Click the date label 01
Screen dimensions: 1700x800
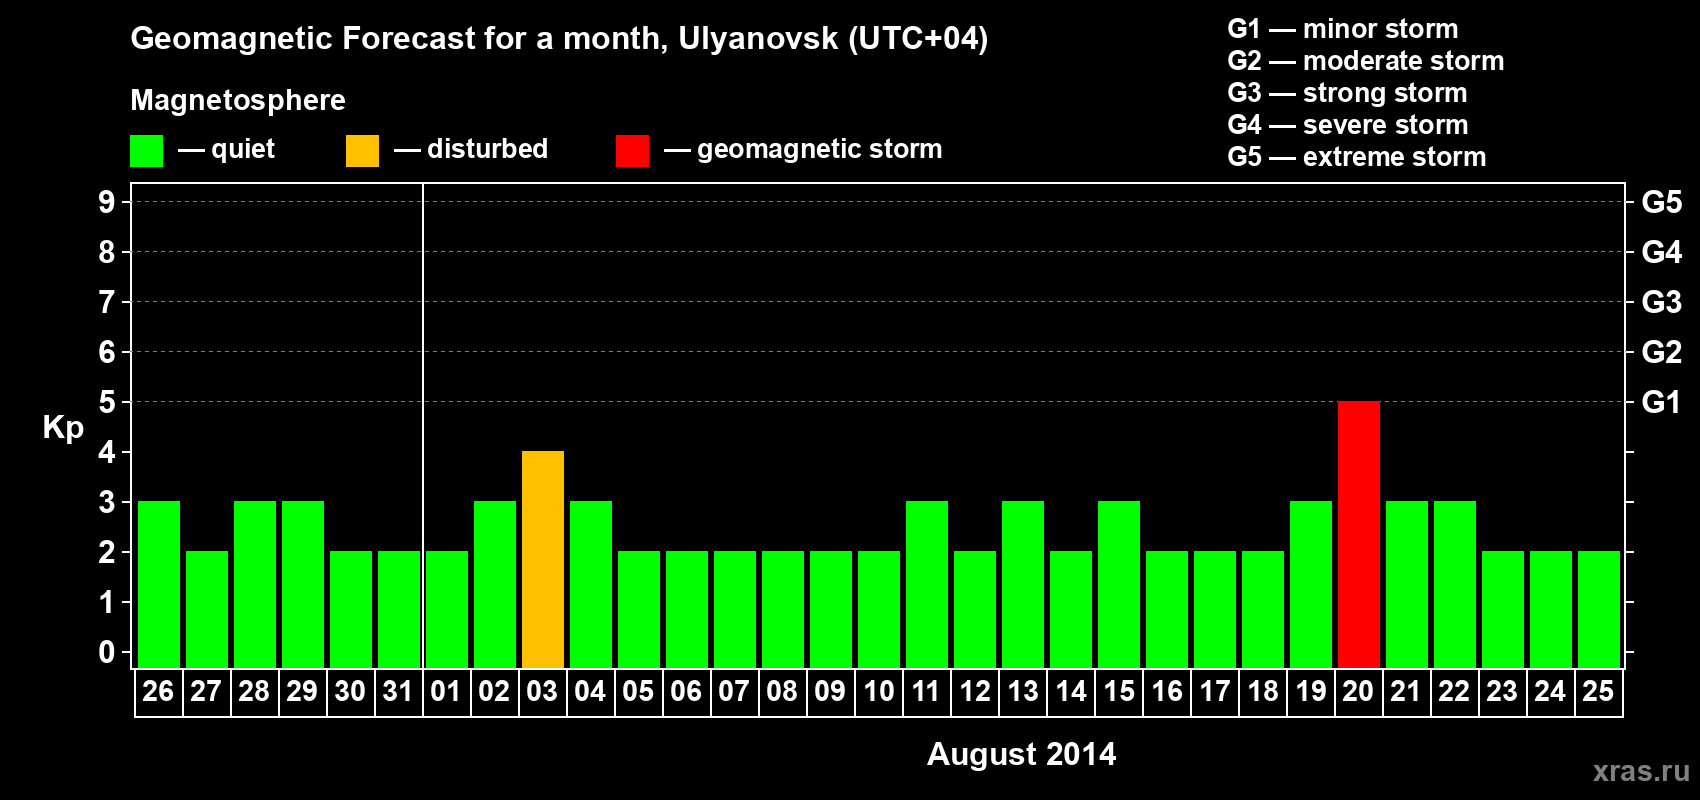(446, 692)
